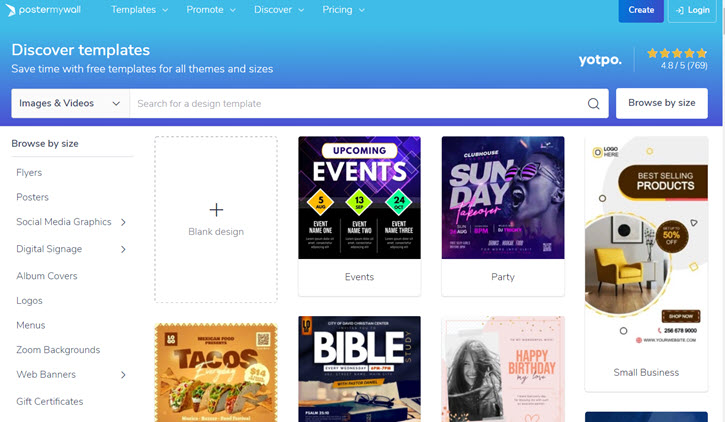The image size is (725, 422).
Task: Select Logos in the sidebar
Action: [x=29, y=301]
